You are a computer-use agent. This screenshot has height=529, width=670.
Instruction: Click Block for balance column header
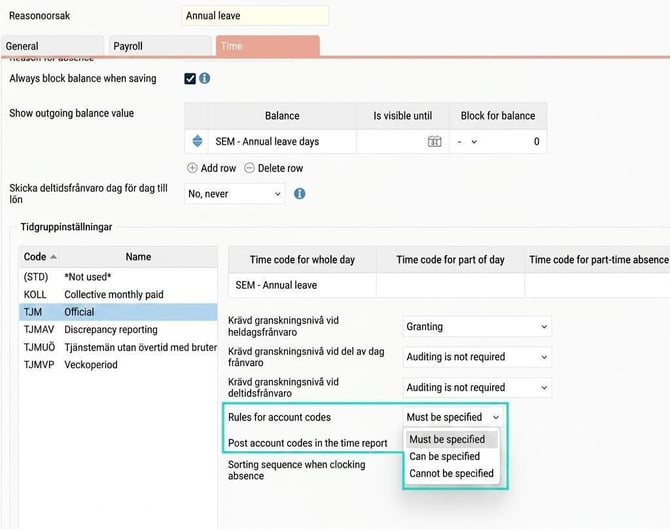pyautogui.click(x=498, y=116)
